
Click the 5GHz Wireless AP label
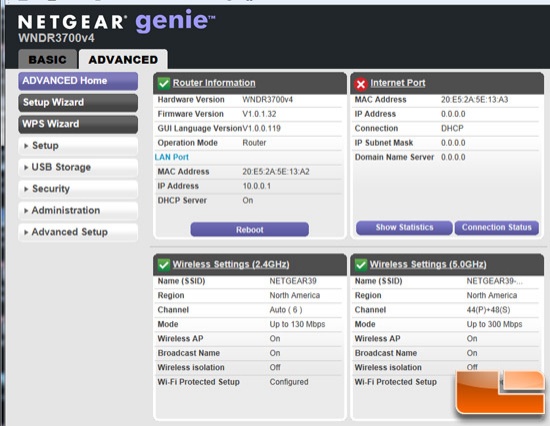[x=377, y=339]
